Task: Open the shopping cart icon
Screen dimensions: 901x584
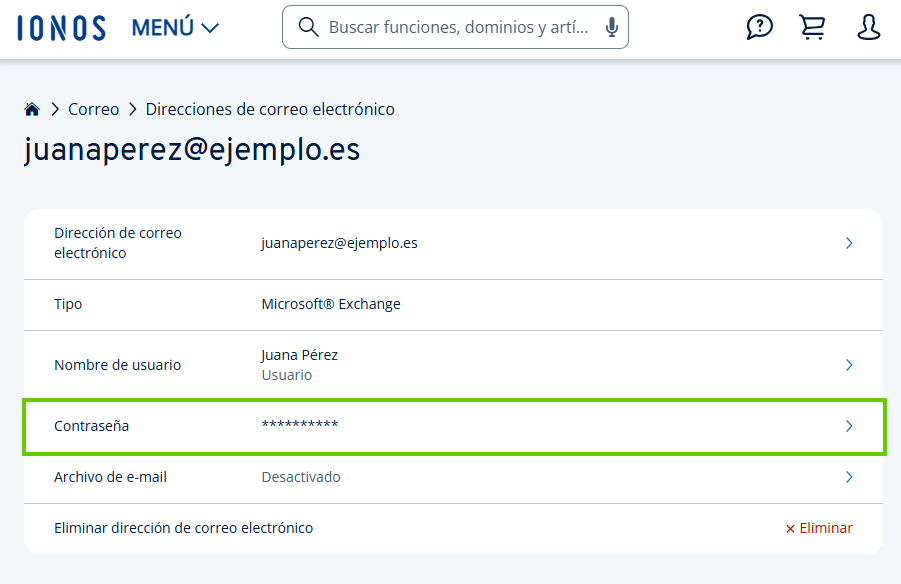Action: 812,28
